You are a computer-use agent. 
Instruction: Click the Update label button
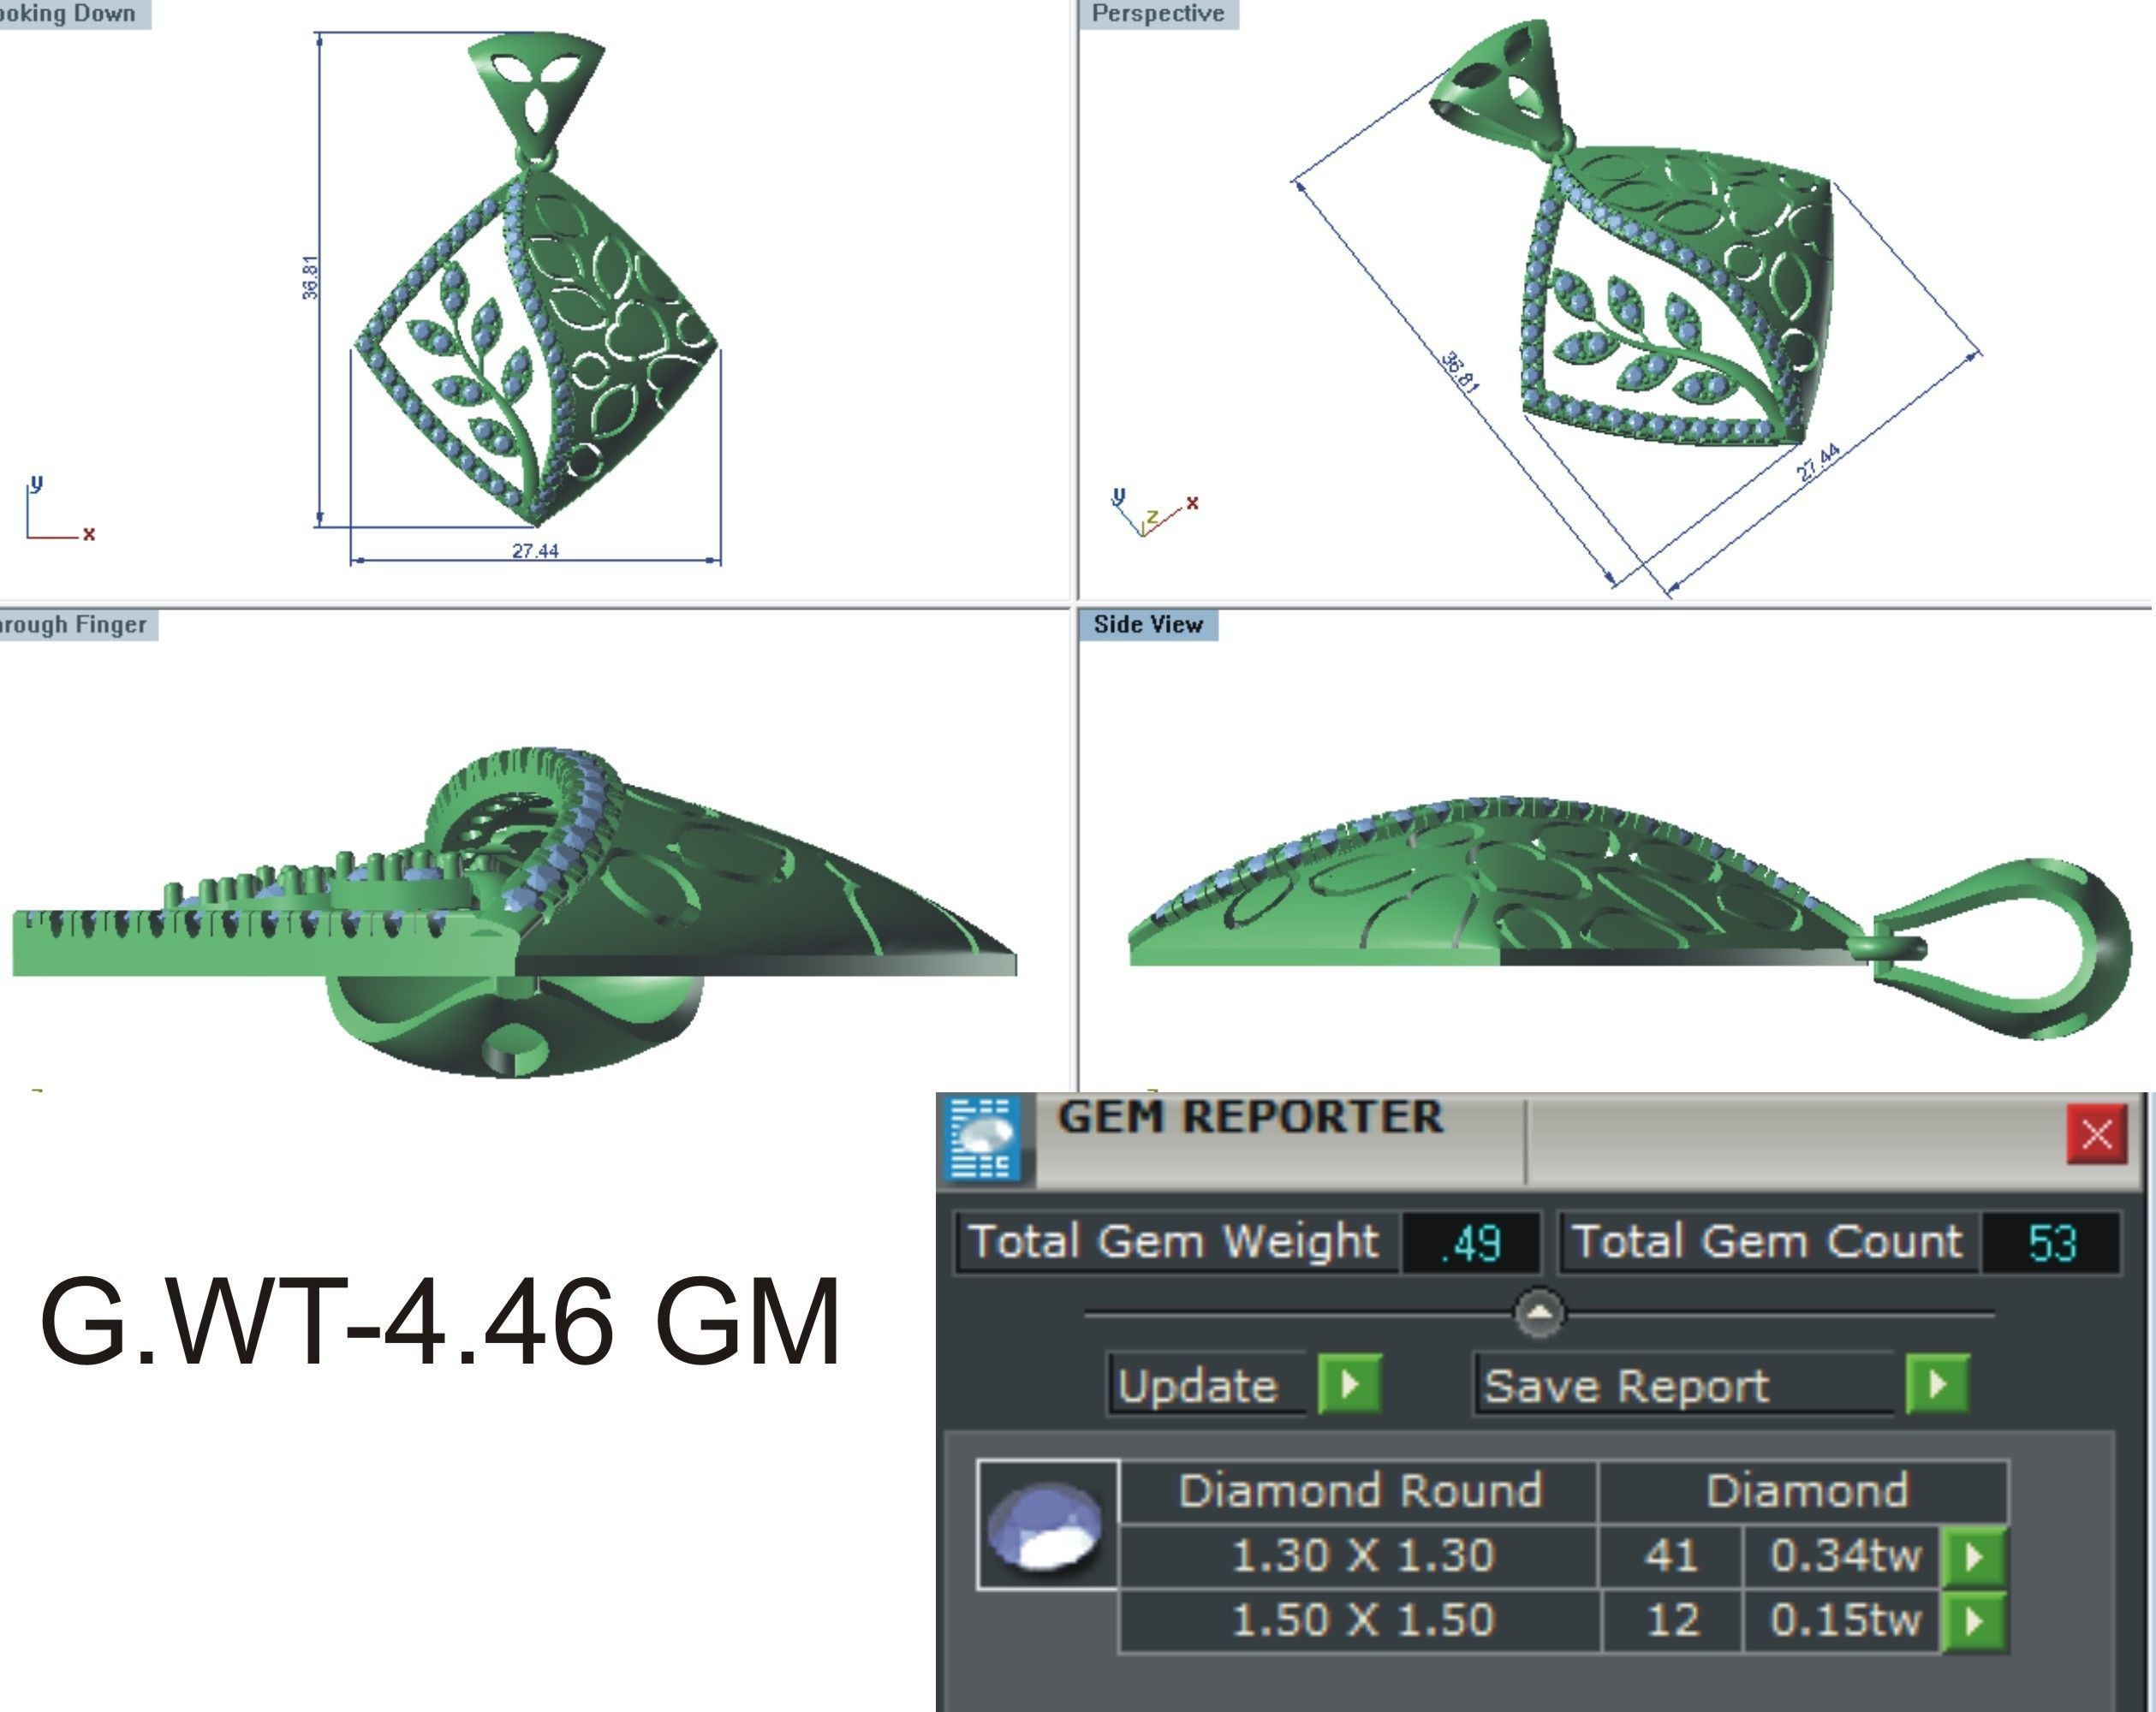1207,1385
